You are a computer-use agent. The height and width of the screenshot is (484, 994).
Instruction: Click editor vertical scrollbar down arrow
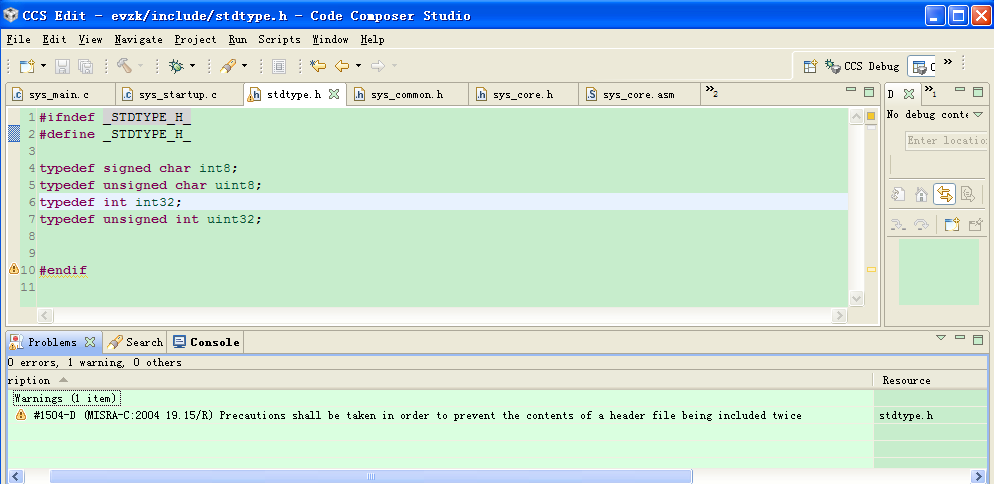[x=856, y=298]
